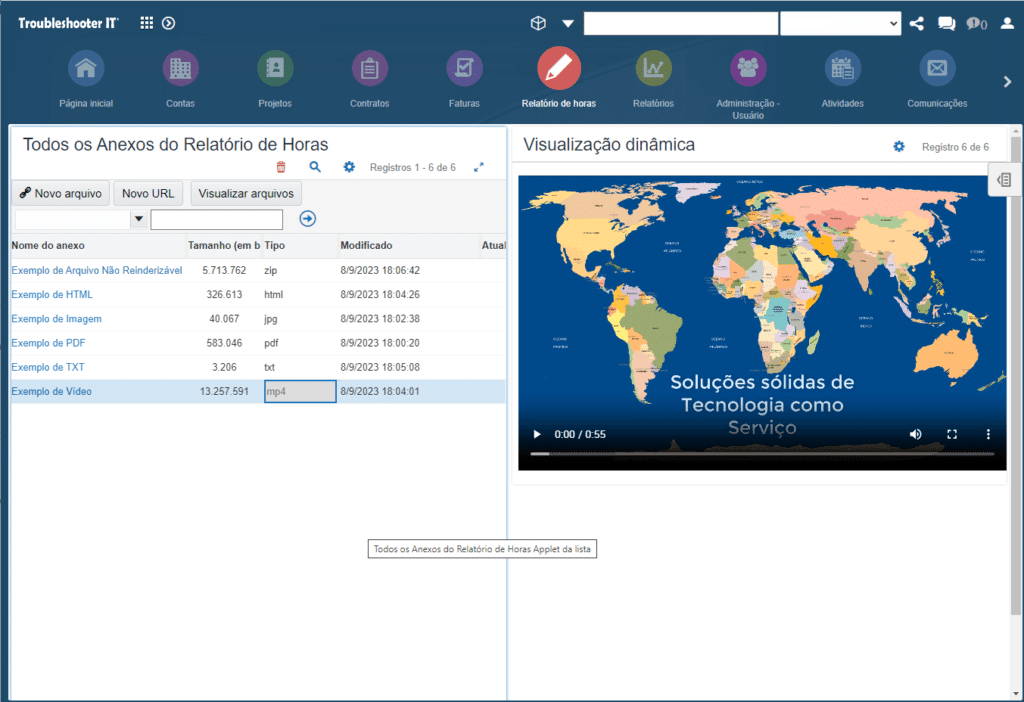Click the magnifier query icon in list
This screenshot has height=702, width=1024.
(x=315, y=167)
